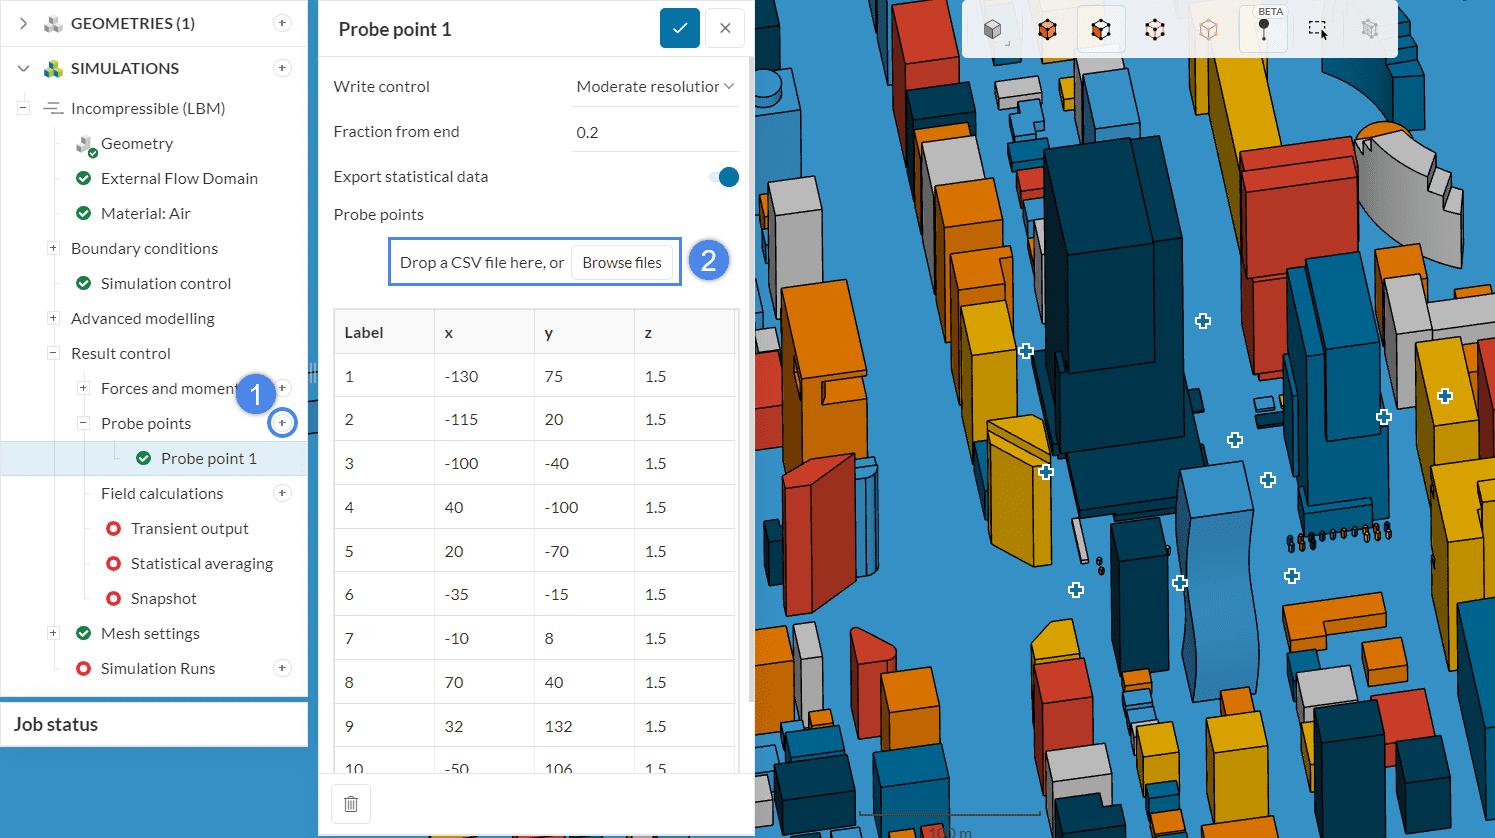Activate the box selection tool
Viewport: 1495px width, 838px height.
(1317, 30)
